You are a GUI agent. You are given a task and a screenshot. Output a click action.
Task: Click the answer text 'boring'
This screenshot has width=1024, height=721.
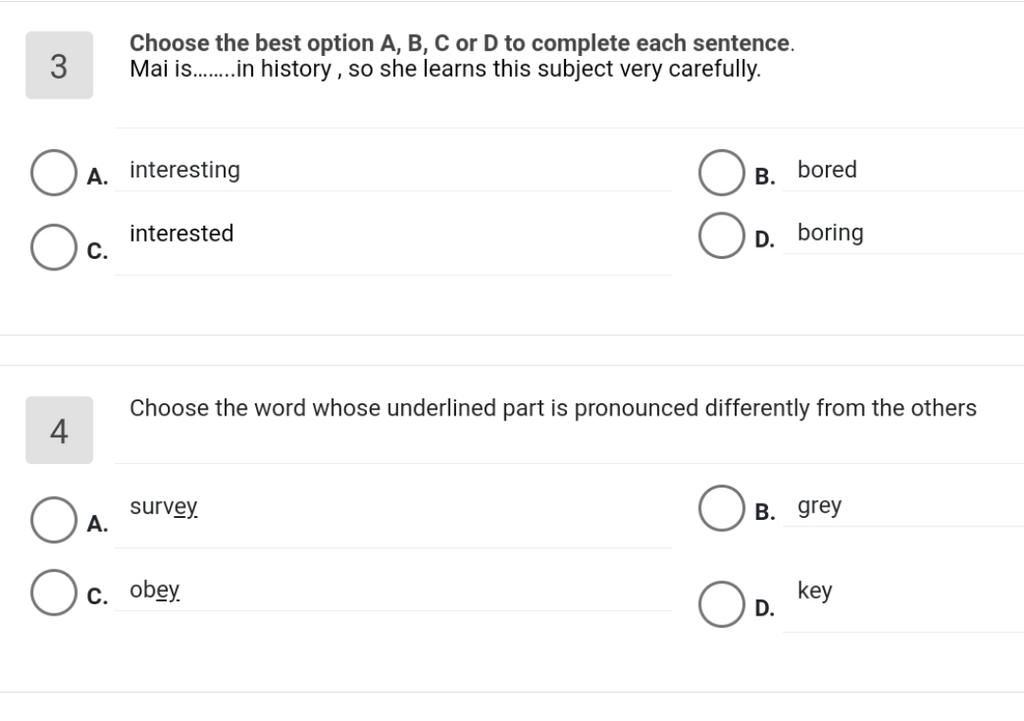click(x=830, y=233)
